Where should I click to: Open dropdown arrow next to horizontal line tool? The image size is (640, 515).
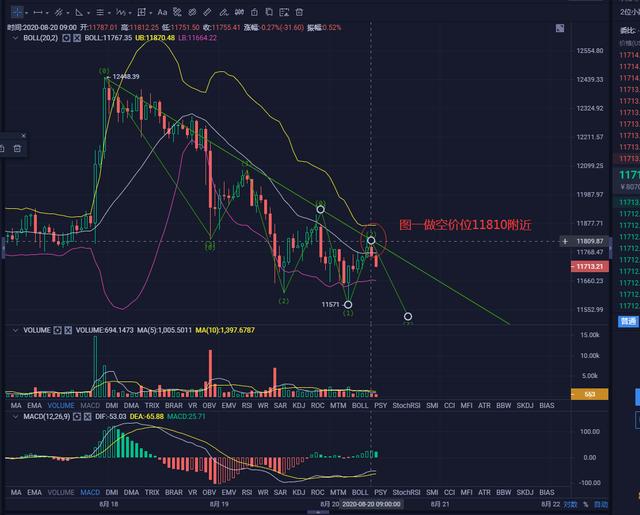coord(47,13)
